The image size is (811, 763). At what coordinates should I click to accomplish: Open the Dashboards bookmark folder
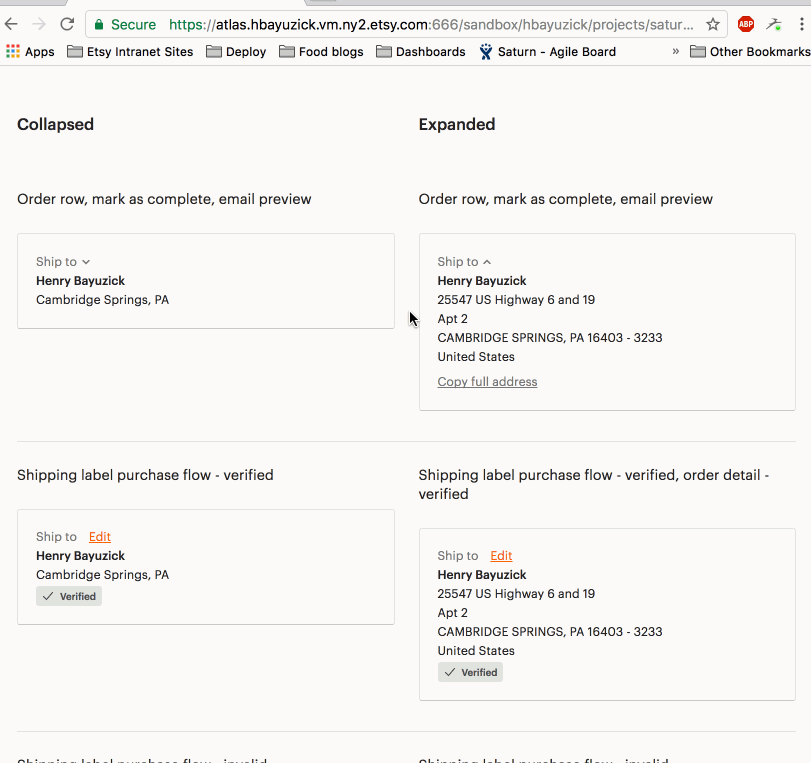click(x=420, y=52)
